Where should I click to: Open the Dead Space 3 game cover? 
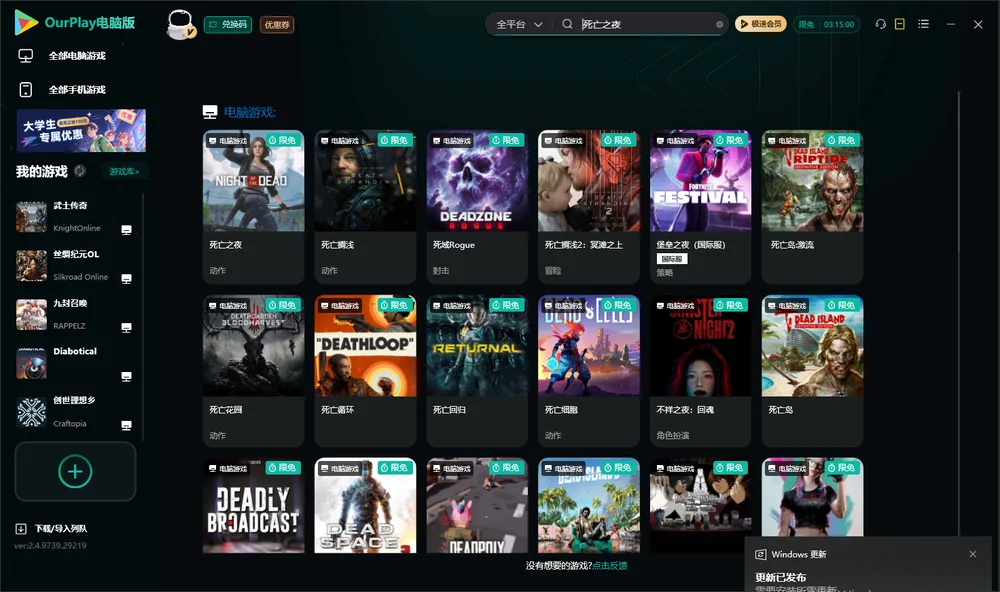coord(365,505)
